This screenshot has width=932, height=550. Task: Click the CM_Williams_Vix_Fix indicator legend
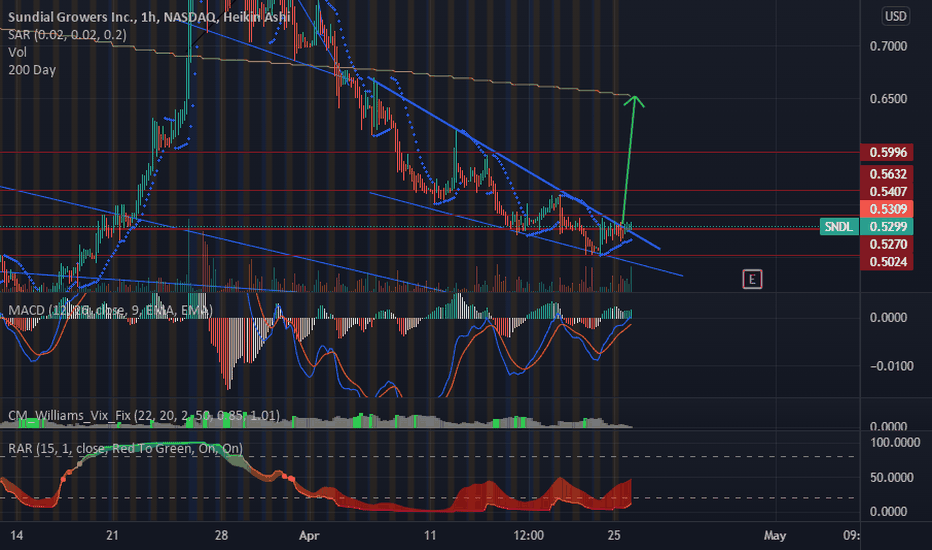tap(144, 415)
